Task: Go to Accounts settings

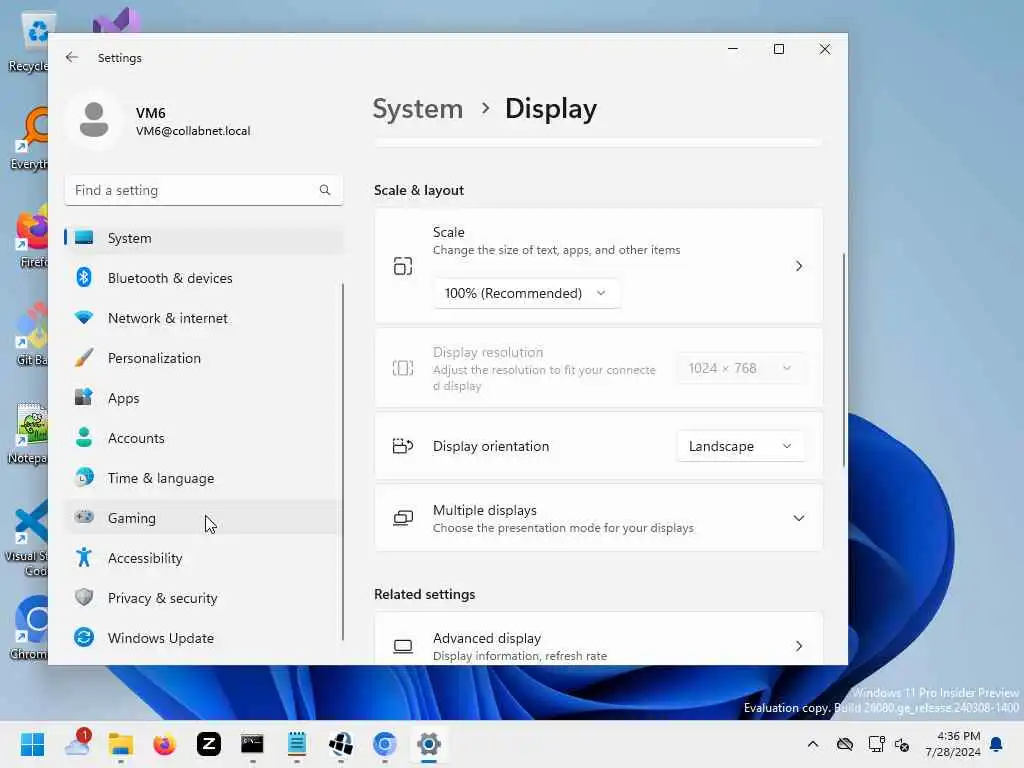Action: (x=204, y=438)
